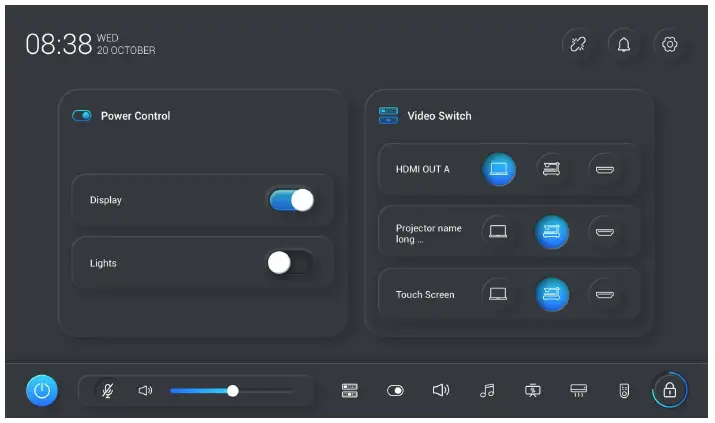Open the music note page
The height and width of the screenshot is (423, 715).
tap(487, 390)
